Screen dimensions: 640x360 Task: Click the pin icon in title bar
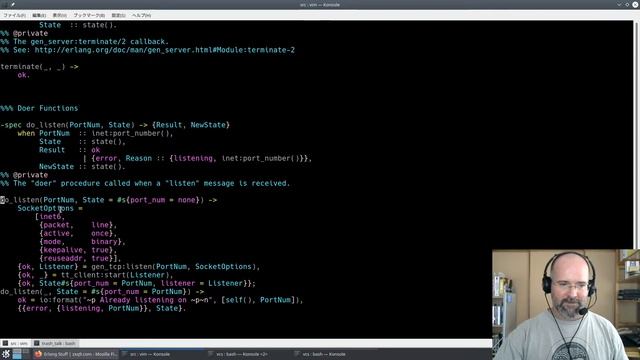(13, 4)
